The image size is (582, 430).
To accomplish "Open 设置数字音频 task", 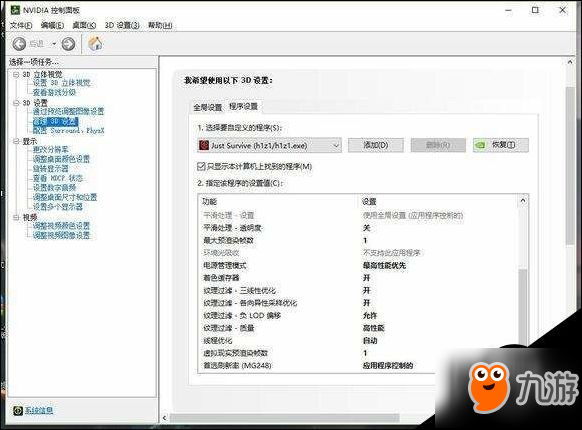I will [54, 188].
